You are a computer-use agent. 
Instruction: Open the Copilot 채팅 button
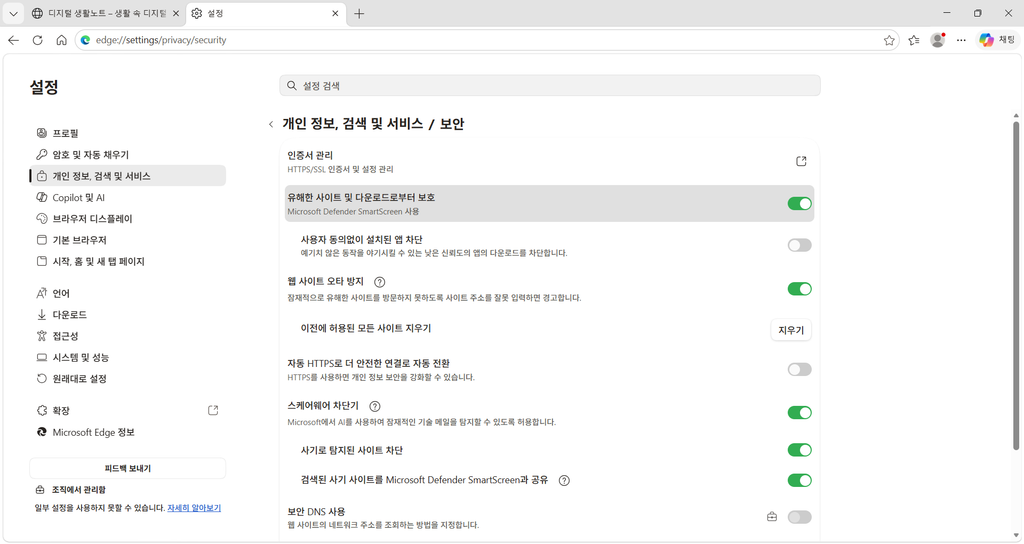pyautogui.click(x=997, y=40)
